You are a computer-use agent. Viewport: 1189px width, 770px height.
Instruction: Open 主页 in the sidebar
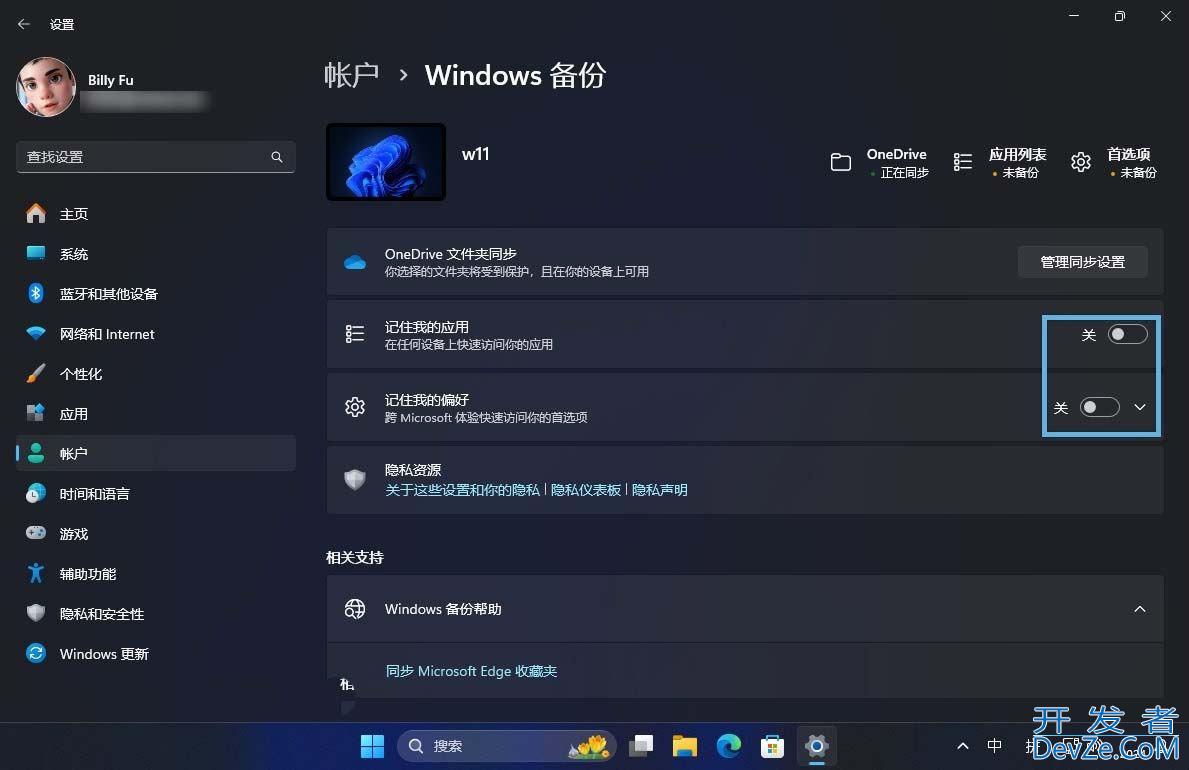[155, 214]
